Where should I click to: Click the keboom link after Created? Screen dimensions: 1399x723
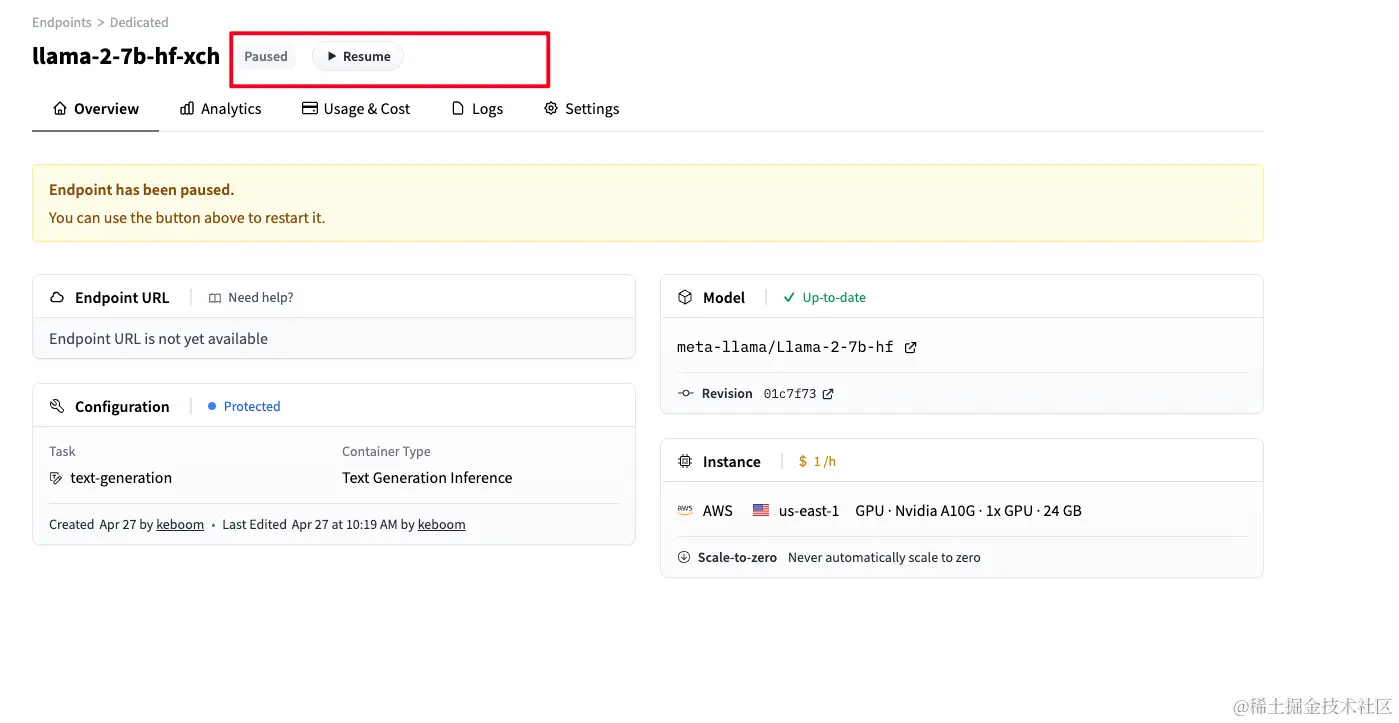180,525
